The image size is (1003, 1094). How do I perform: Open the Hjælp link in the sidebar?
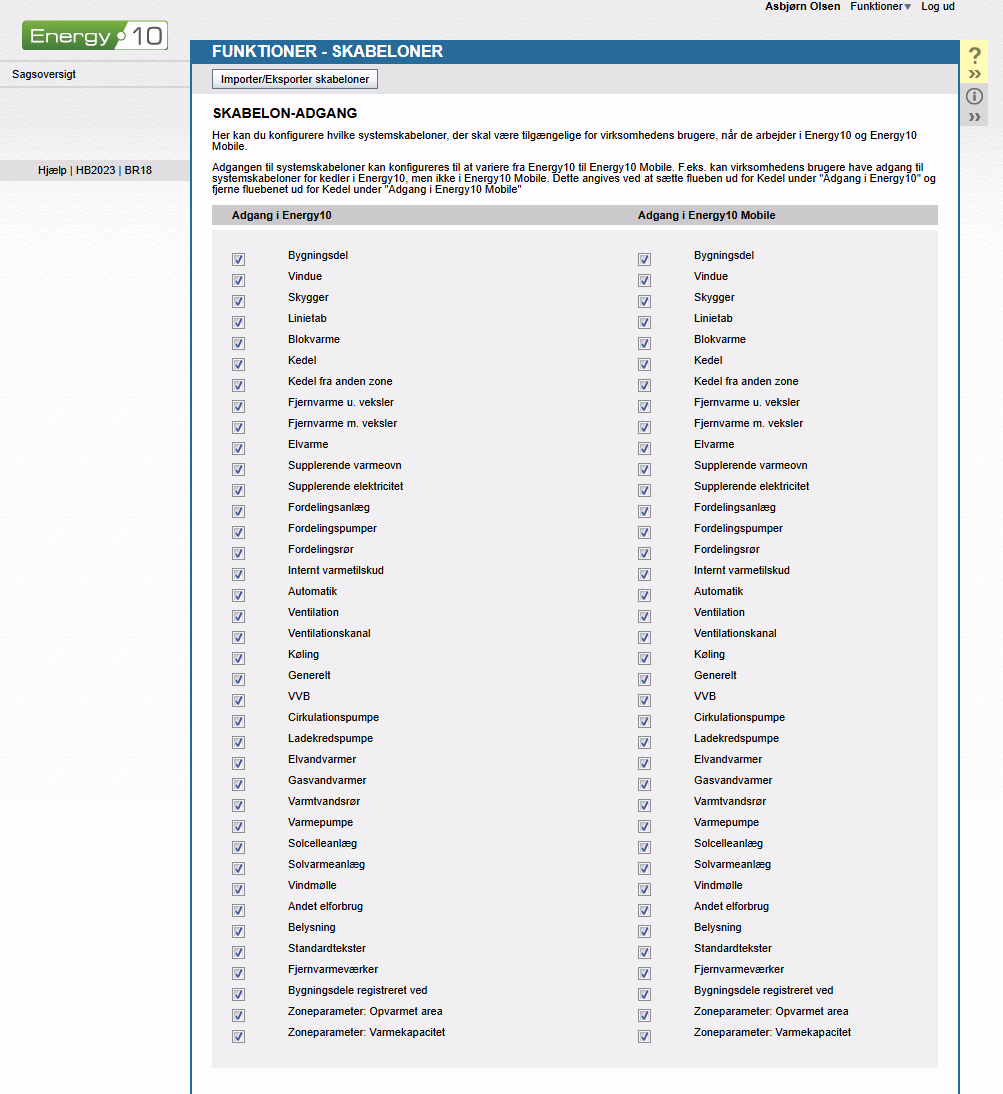click(51, 171)
